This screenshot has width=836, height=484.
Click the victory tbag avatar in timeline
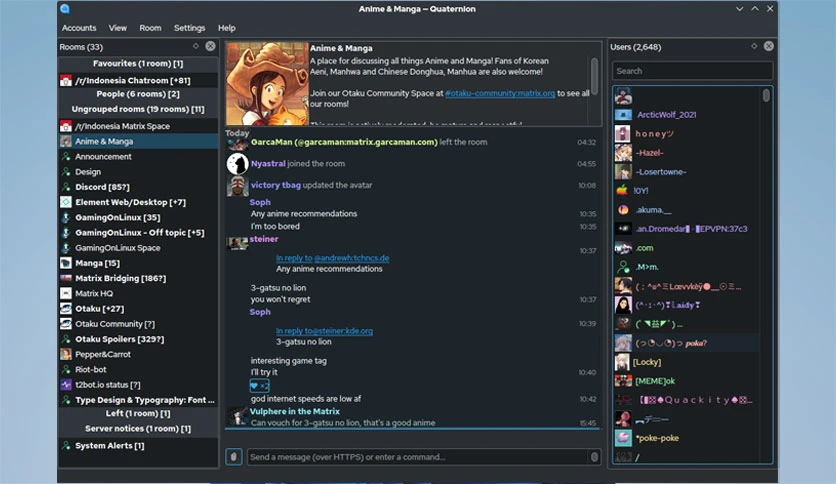point(237,185)
